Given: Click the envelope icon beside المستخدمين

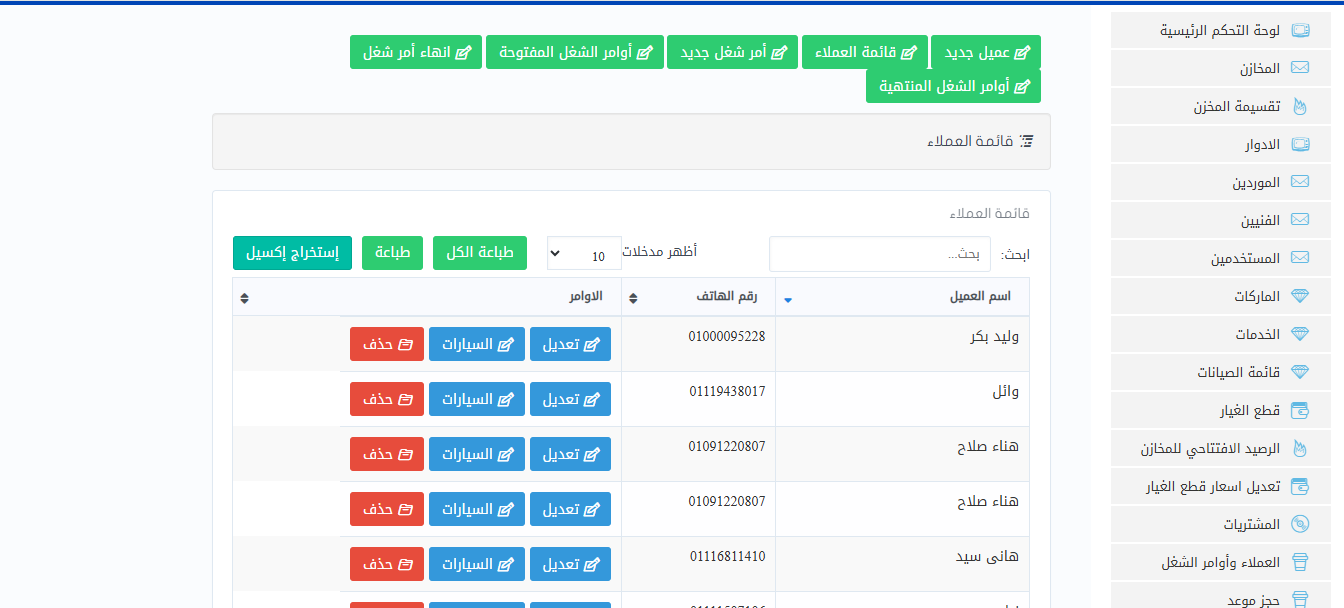Looking at the screenshot, I should 1300,258.
